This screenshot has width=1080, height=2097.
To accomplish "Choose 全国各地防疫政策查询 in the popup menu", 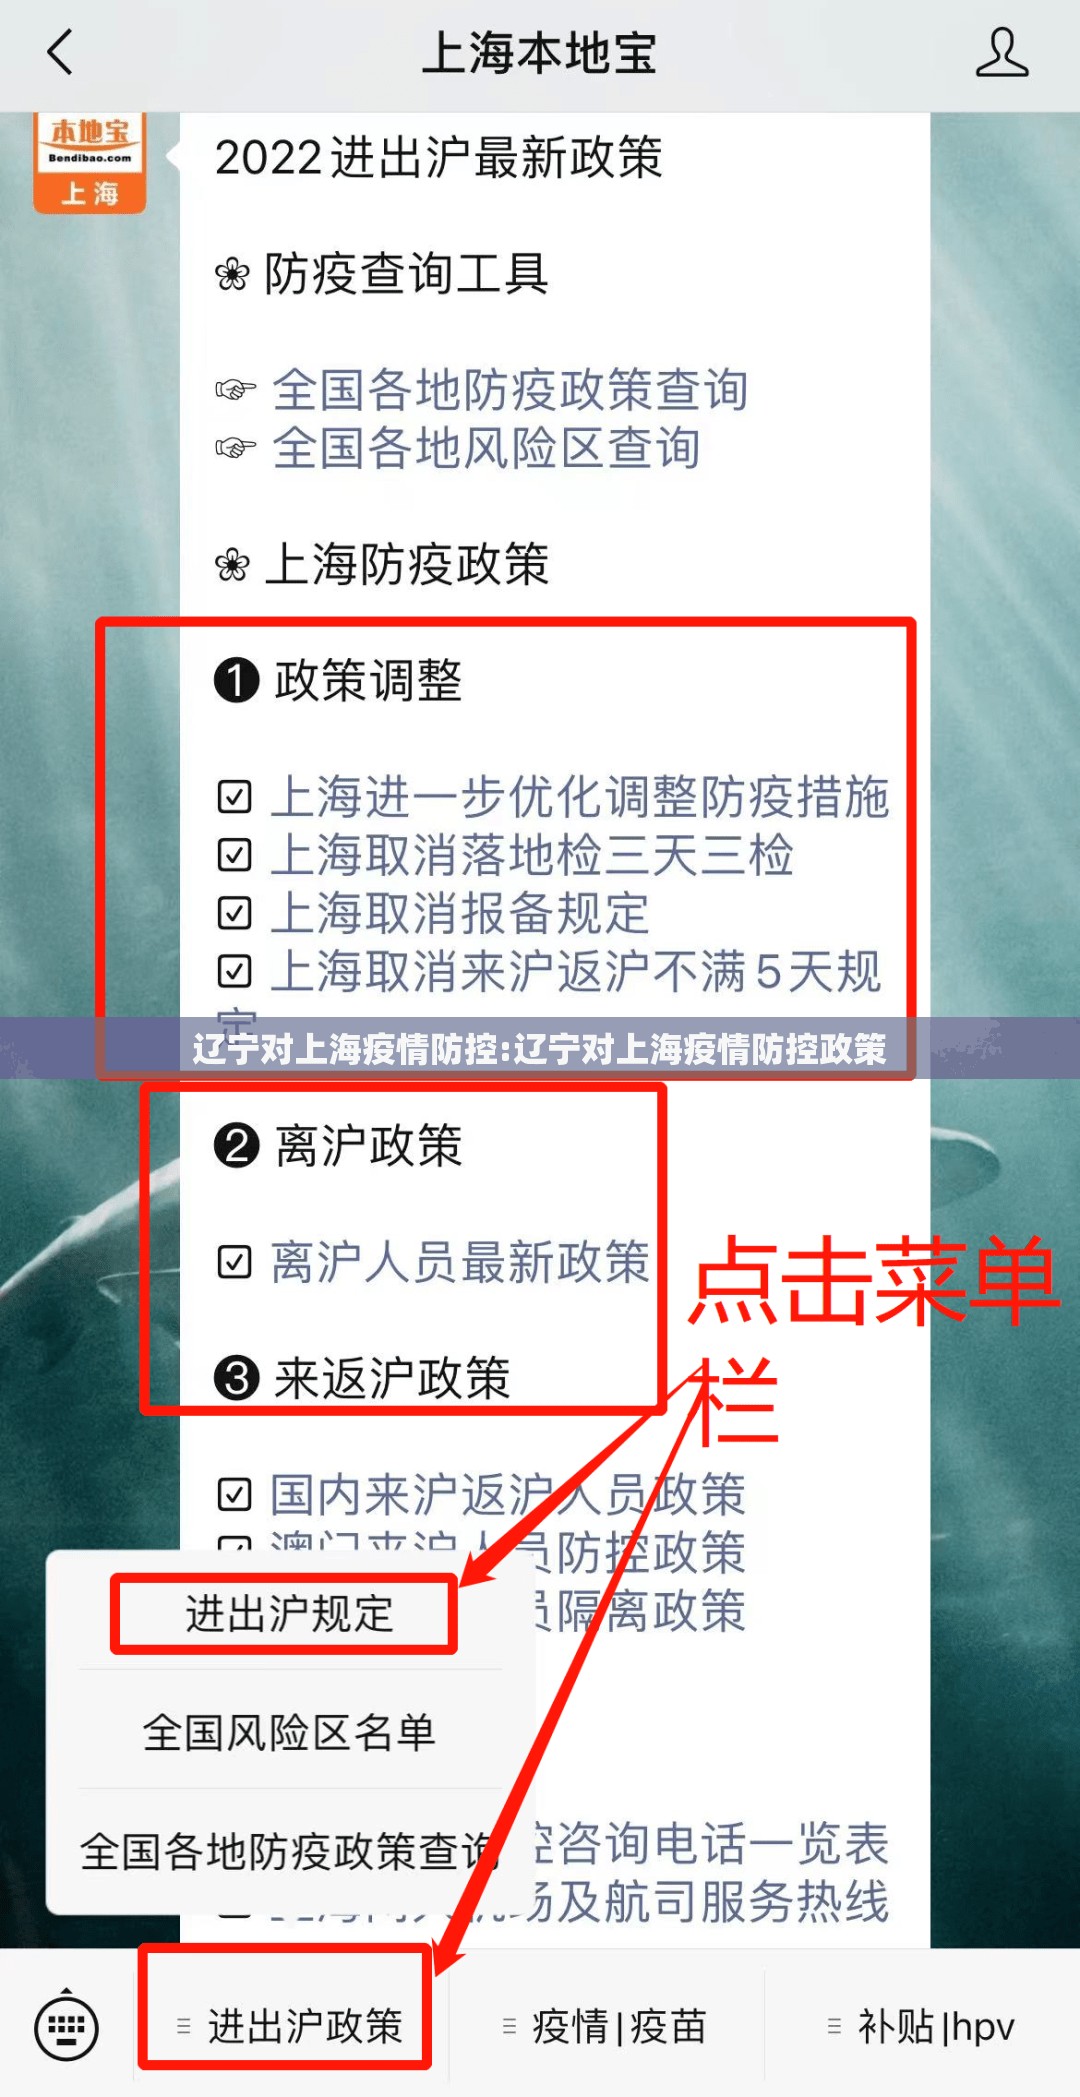I will click(x=289, y=1851).
